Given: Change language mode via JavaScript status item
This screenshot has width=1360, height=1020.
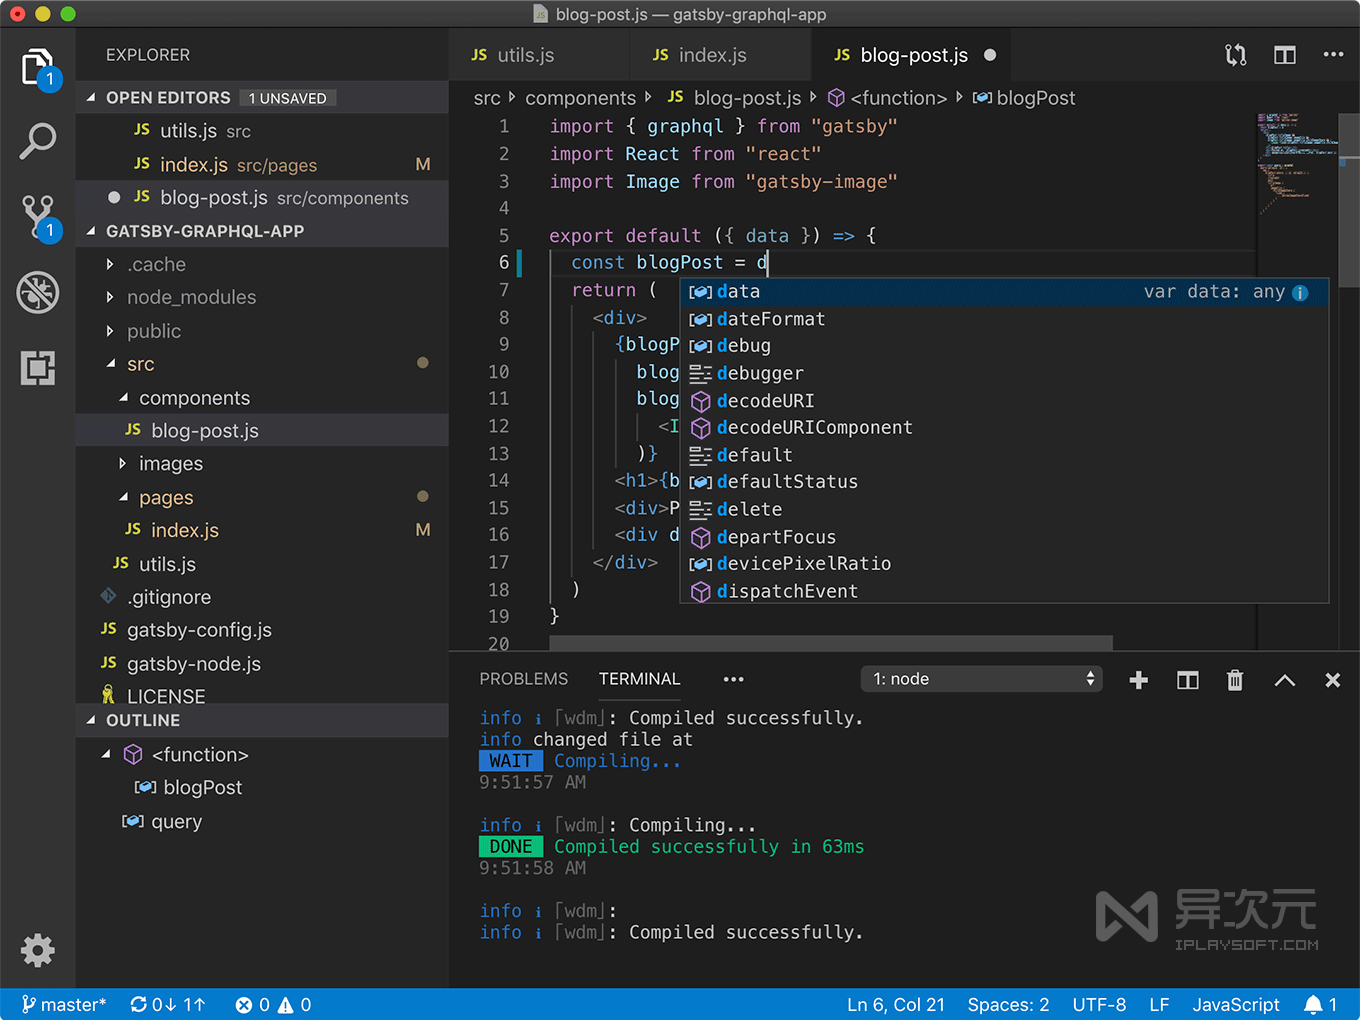Looking at the screenshot, I should pyautogui.click(x=1236, y=1004).
